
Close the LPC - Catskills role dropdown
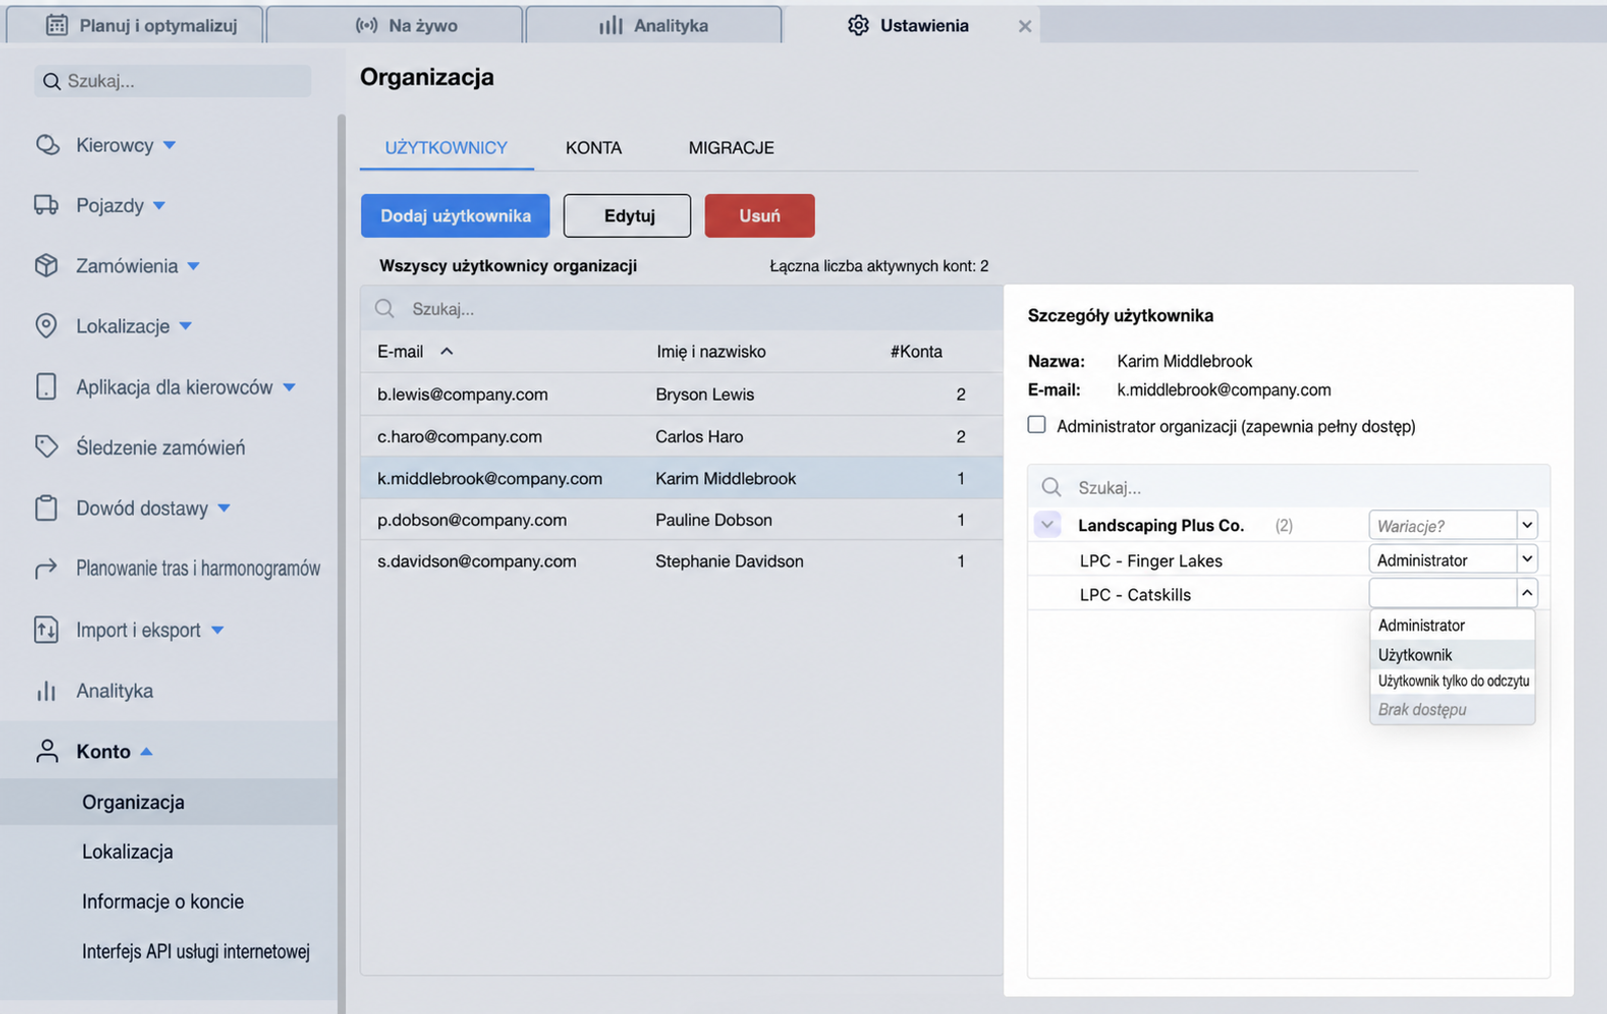[x=1526, y=594]
